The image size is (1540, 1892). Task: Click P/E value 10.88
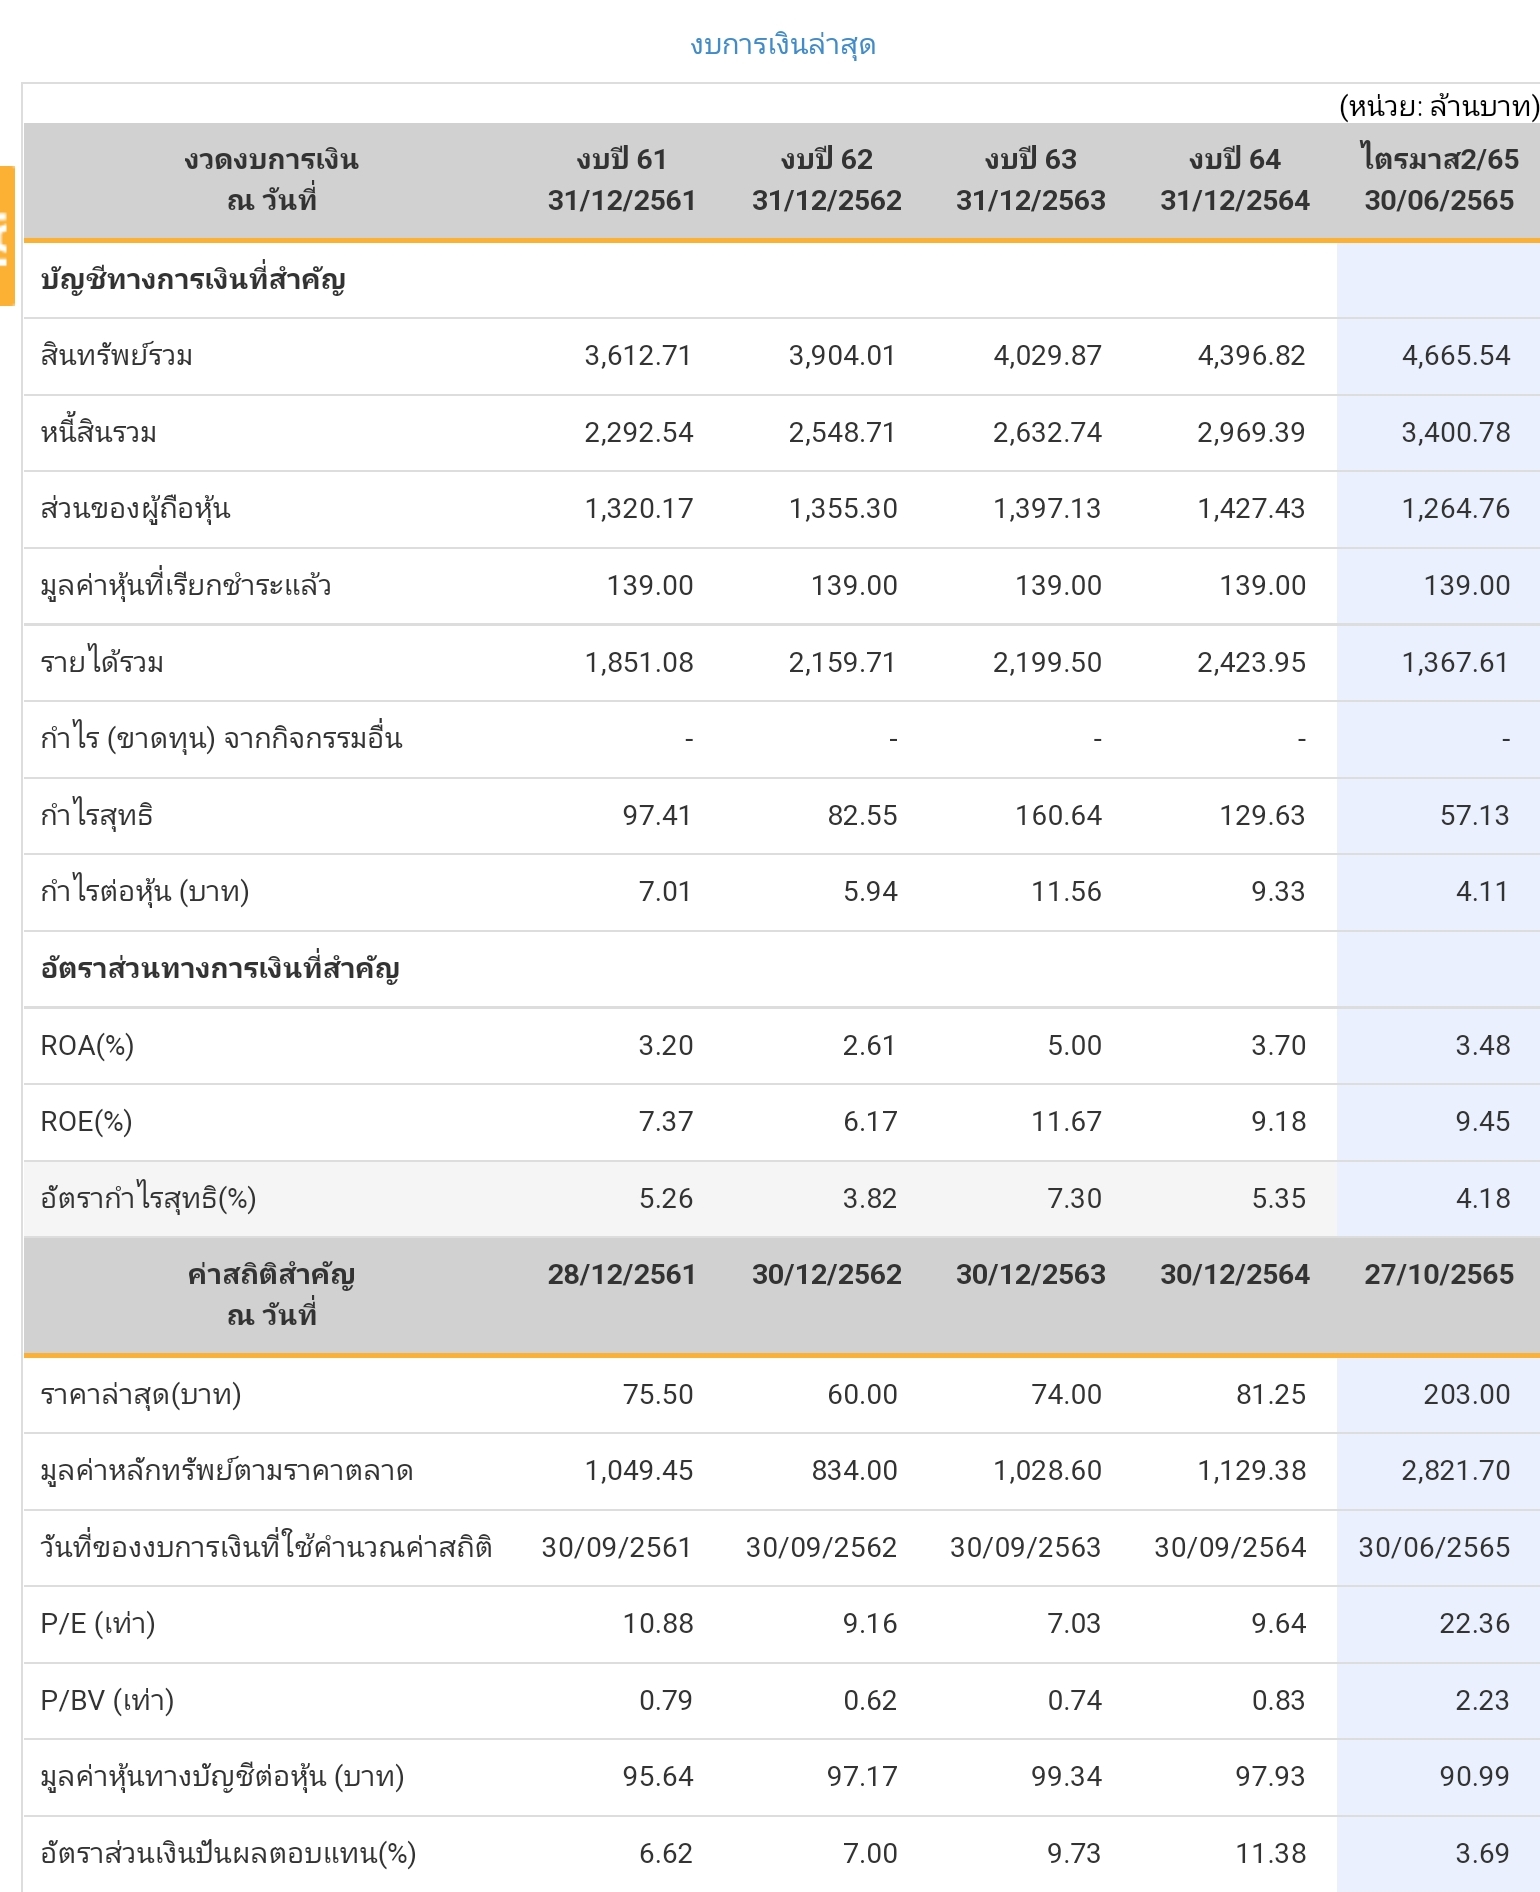coord(658,1624)
